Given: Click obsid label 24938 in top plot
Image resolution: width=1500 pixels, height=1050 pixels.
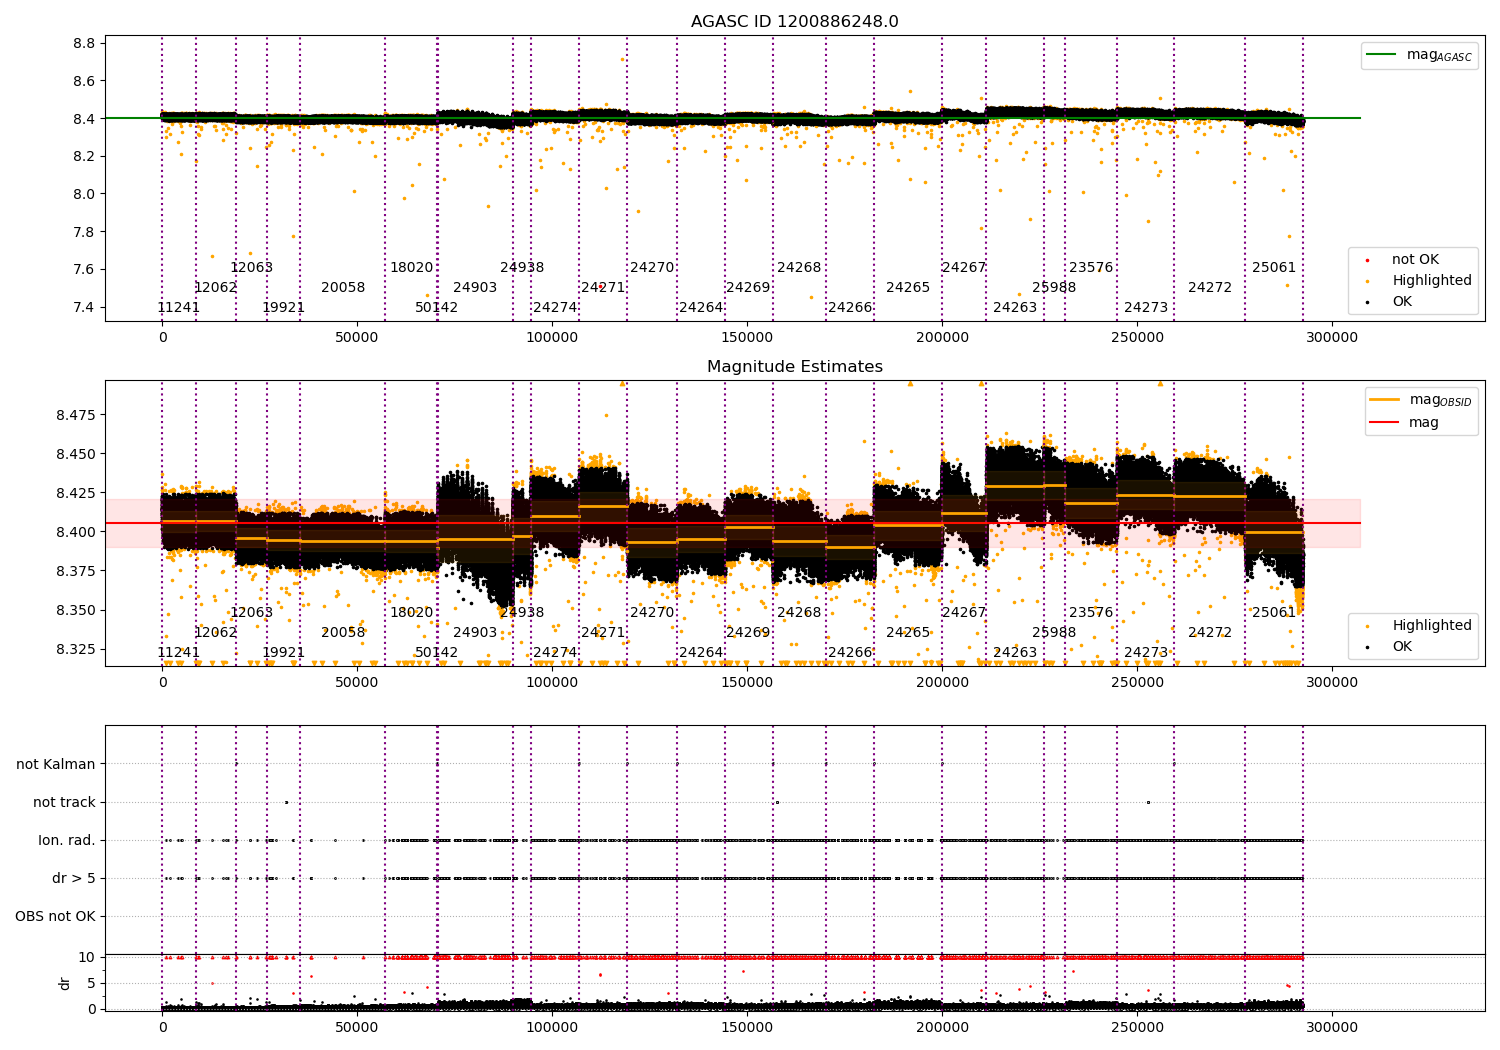Looking at the screenshot, I should click(522, 267).
